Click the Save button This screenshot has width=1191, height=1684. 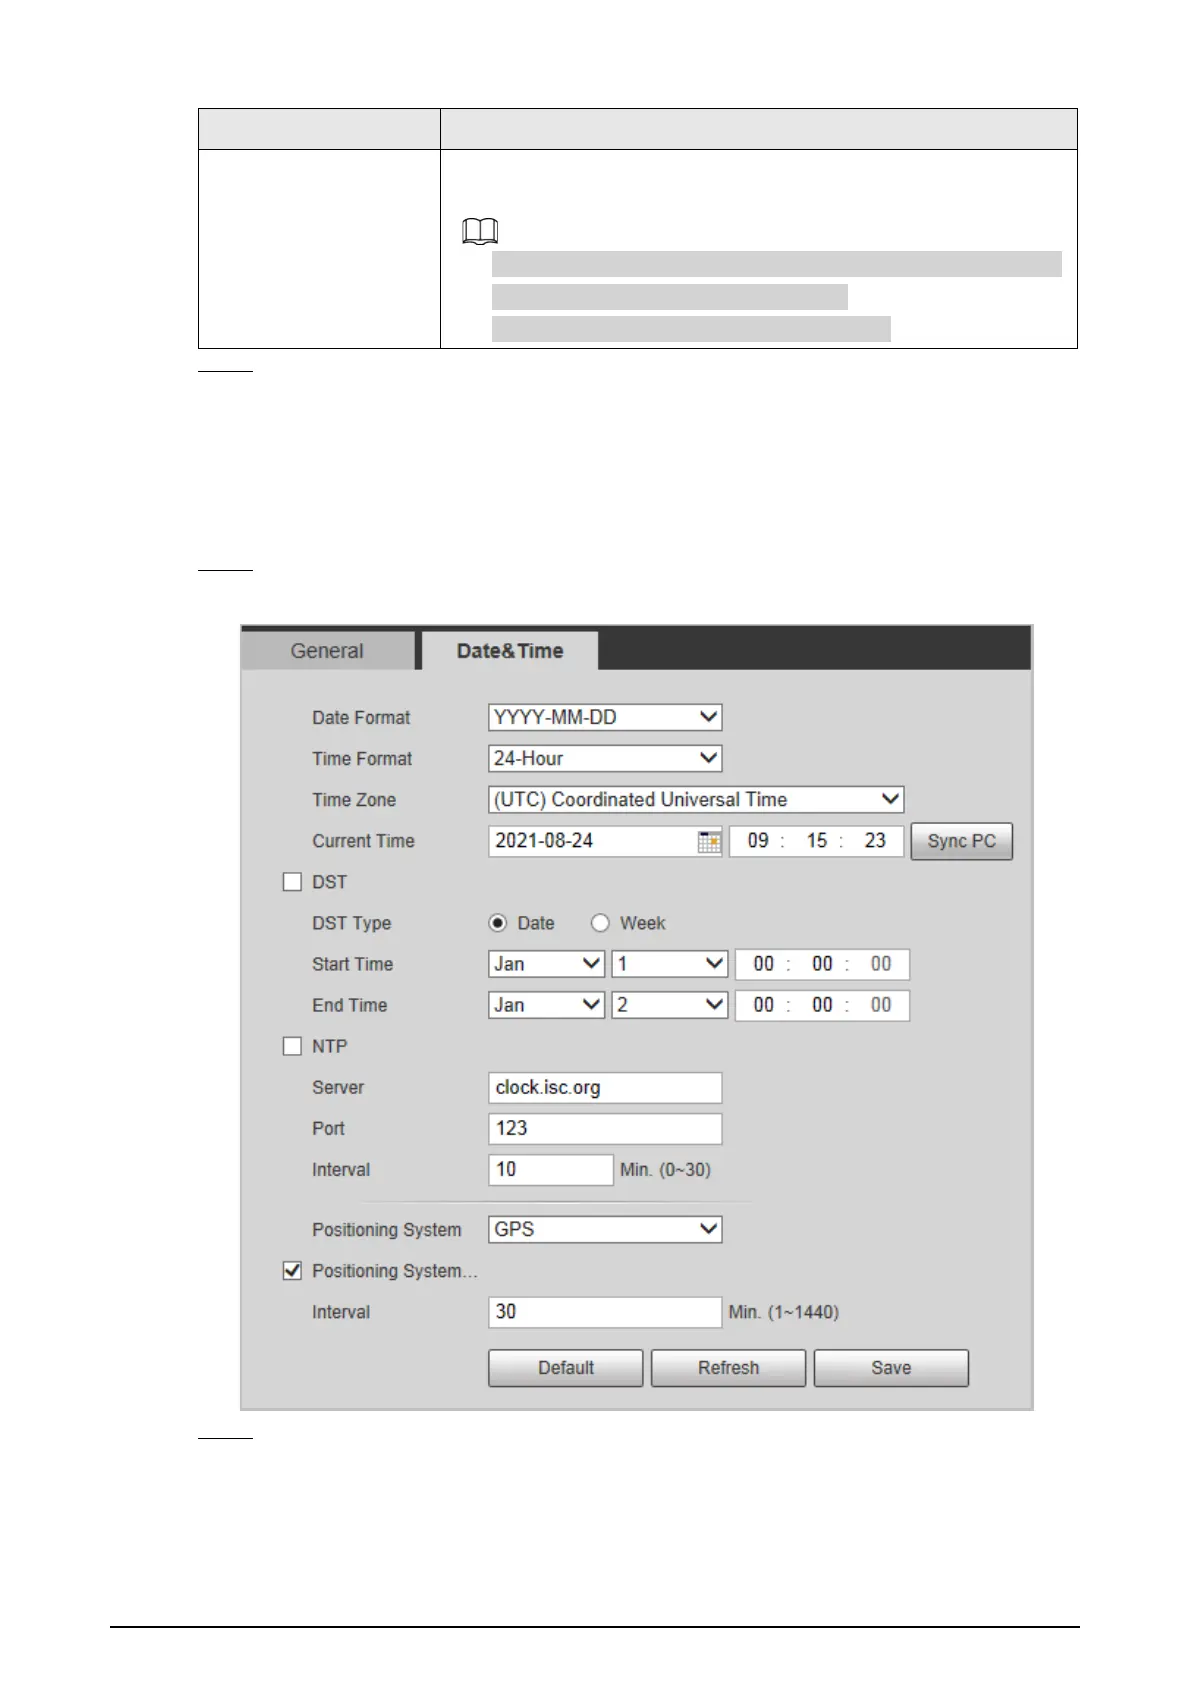(891, 1368)
